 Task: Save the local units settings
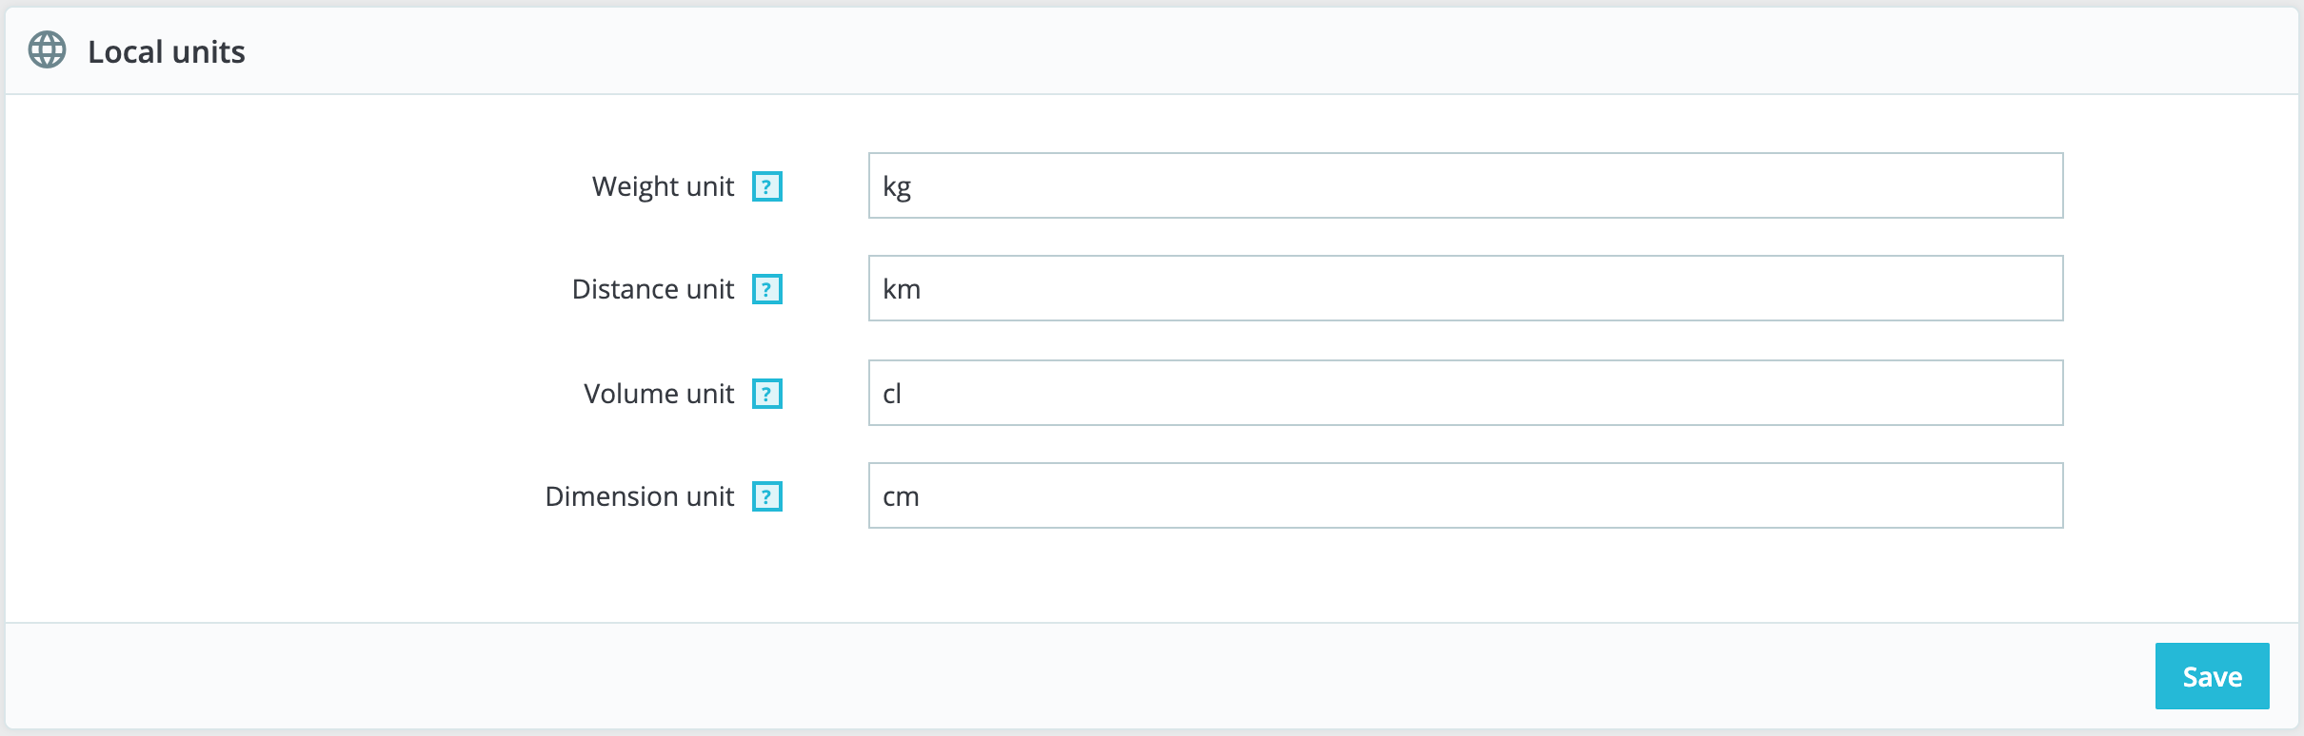click(x=2211, y=677)
